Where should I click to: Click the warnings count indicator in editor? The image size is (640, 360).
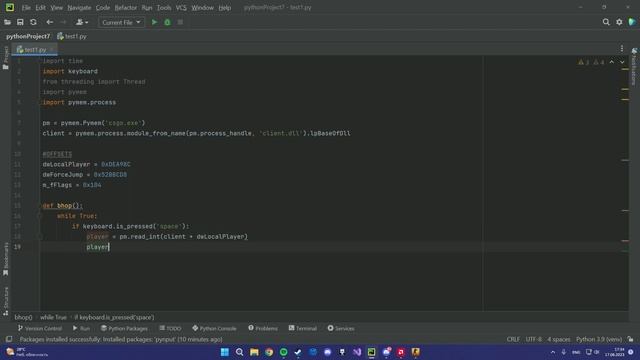tap(584, 62)
